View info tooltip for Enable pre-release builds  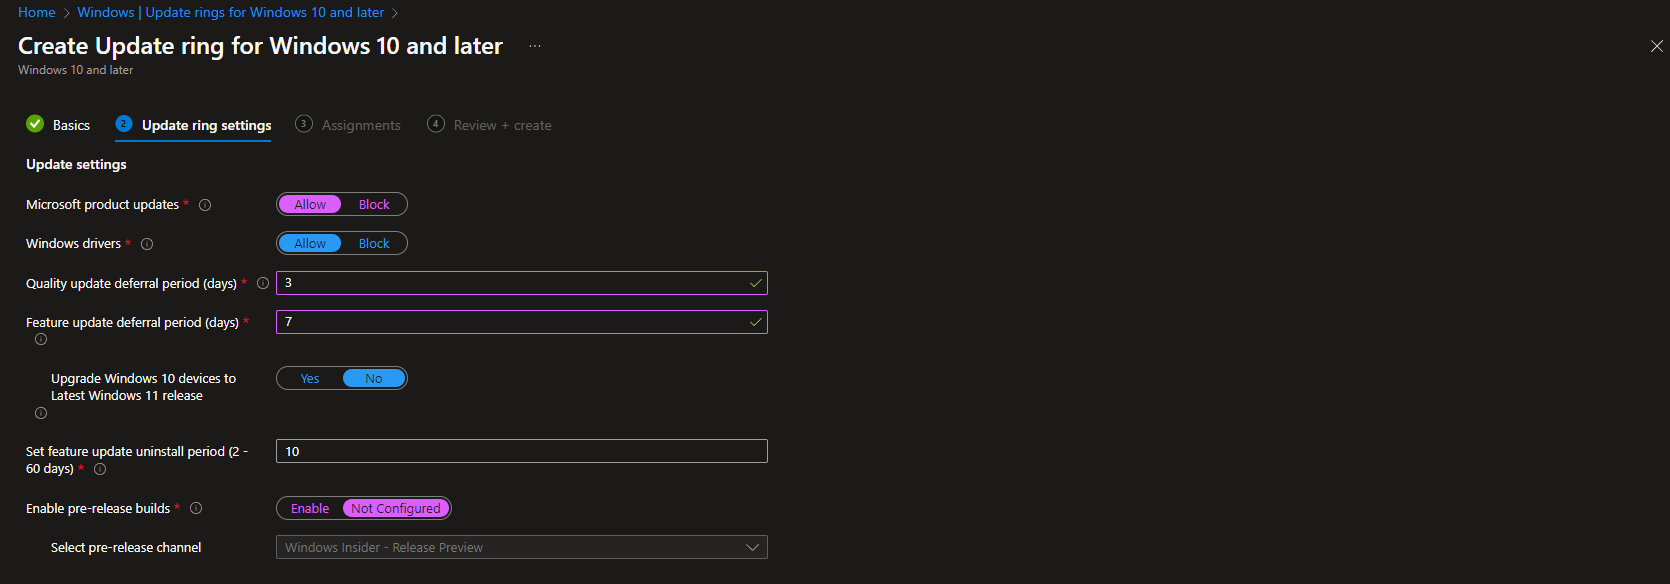tap(196, 508)
